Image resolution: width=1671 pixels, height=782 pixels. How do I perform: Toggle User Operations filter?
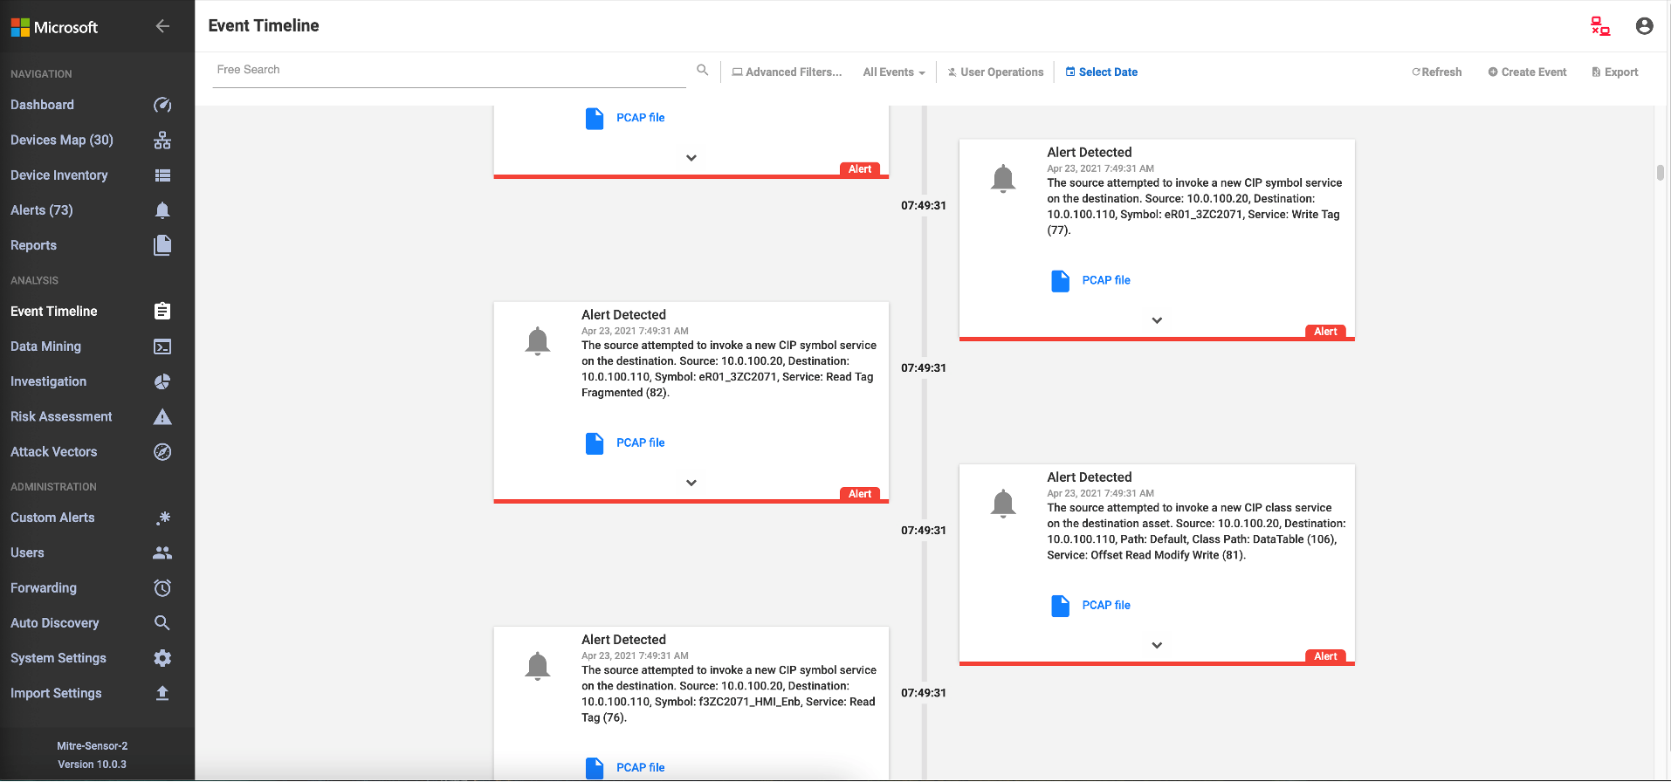click(995, 72)
